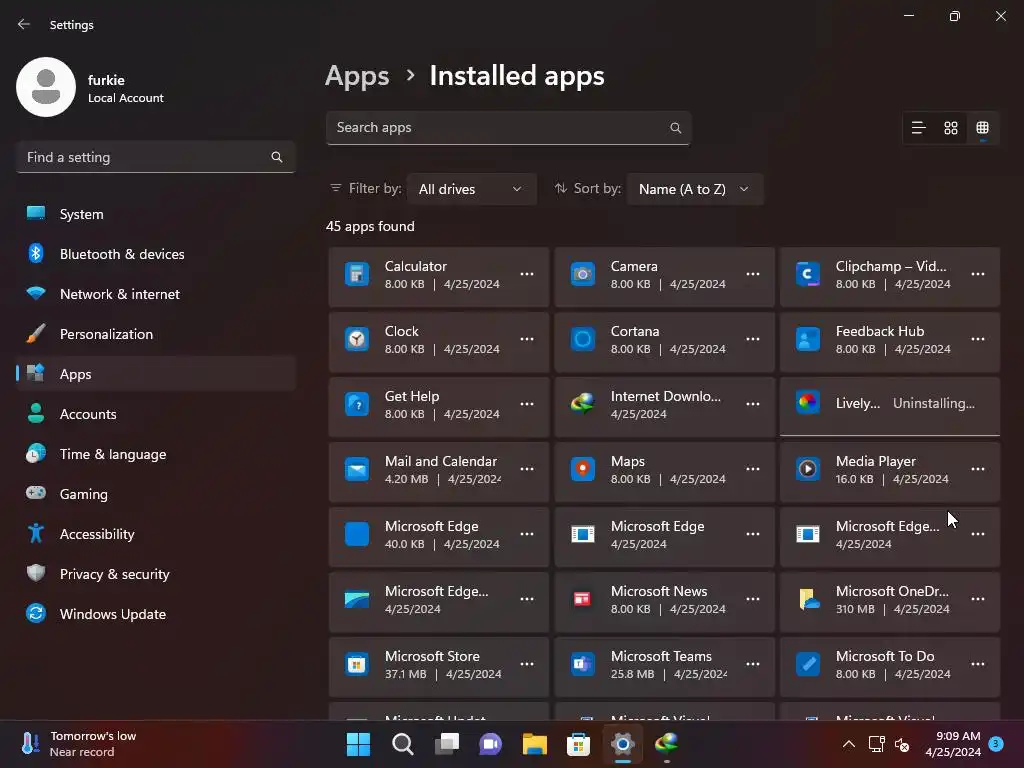
Task: Open more options for Microsoft Teams
Action: [x=753, y=664]
